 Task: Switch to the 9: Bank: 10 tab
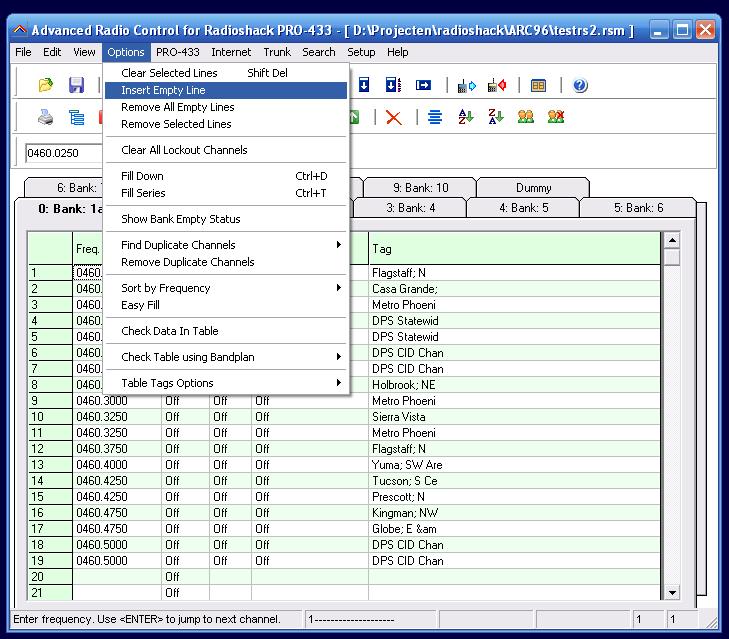(x=420, y=188)
